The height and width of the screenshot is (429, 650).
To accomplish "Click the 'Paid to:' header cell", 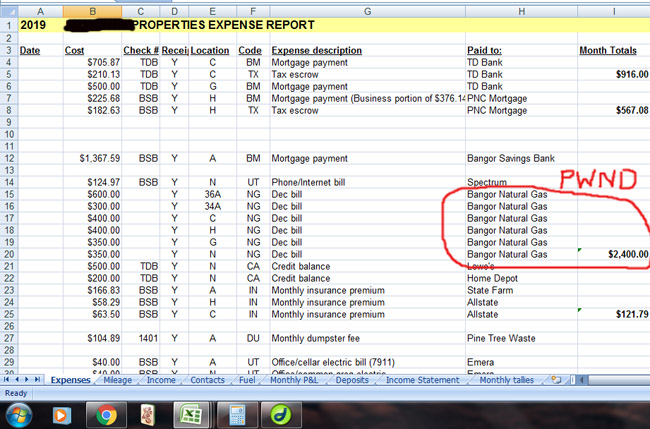I will pos(521,51).
